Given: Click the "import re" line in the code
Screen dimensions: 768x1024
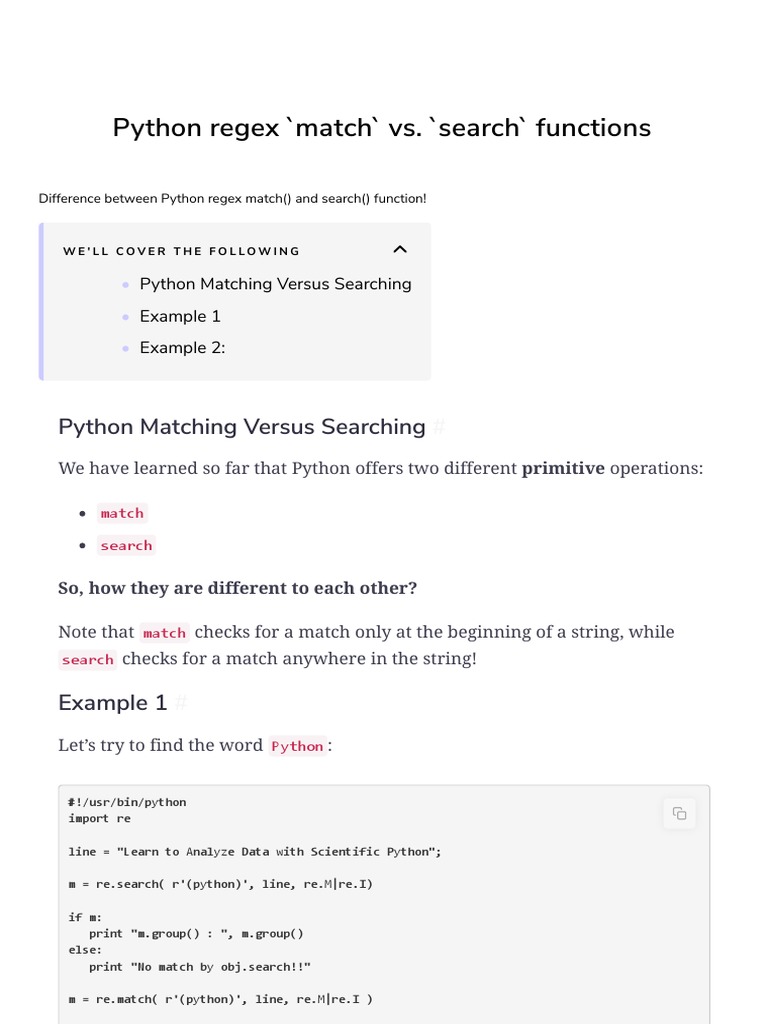Looking at the screenshot, I should [x=99, y=818].
